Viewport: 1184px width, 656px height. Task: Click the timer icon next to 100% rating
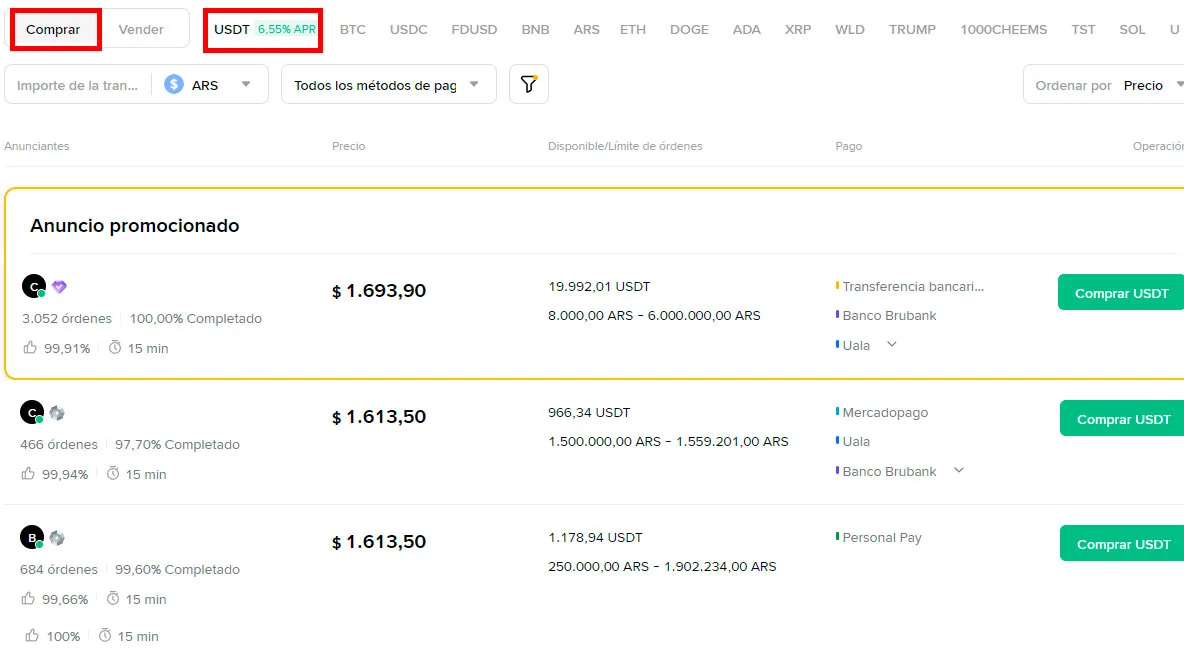coord(105,636)
